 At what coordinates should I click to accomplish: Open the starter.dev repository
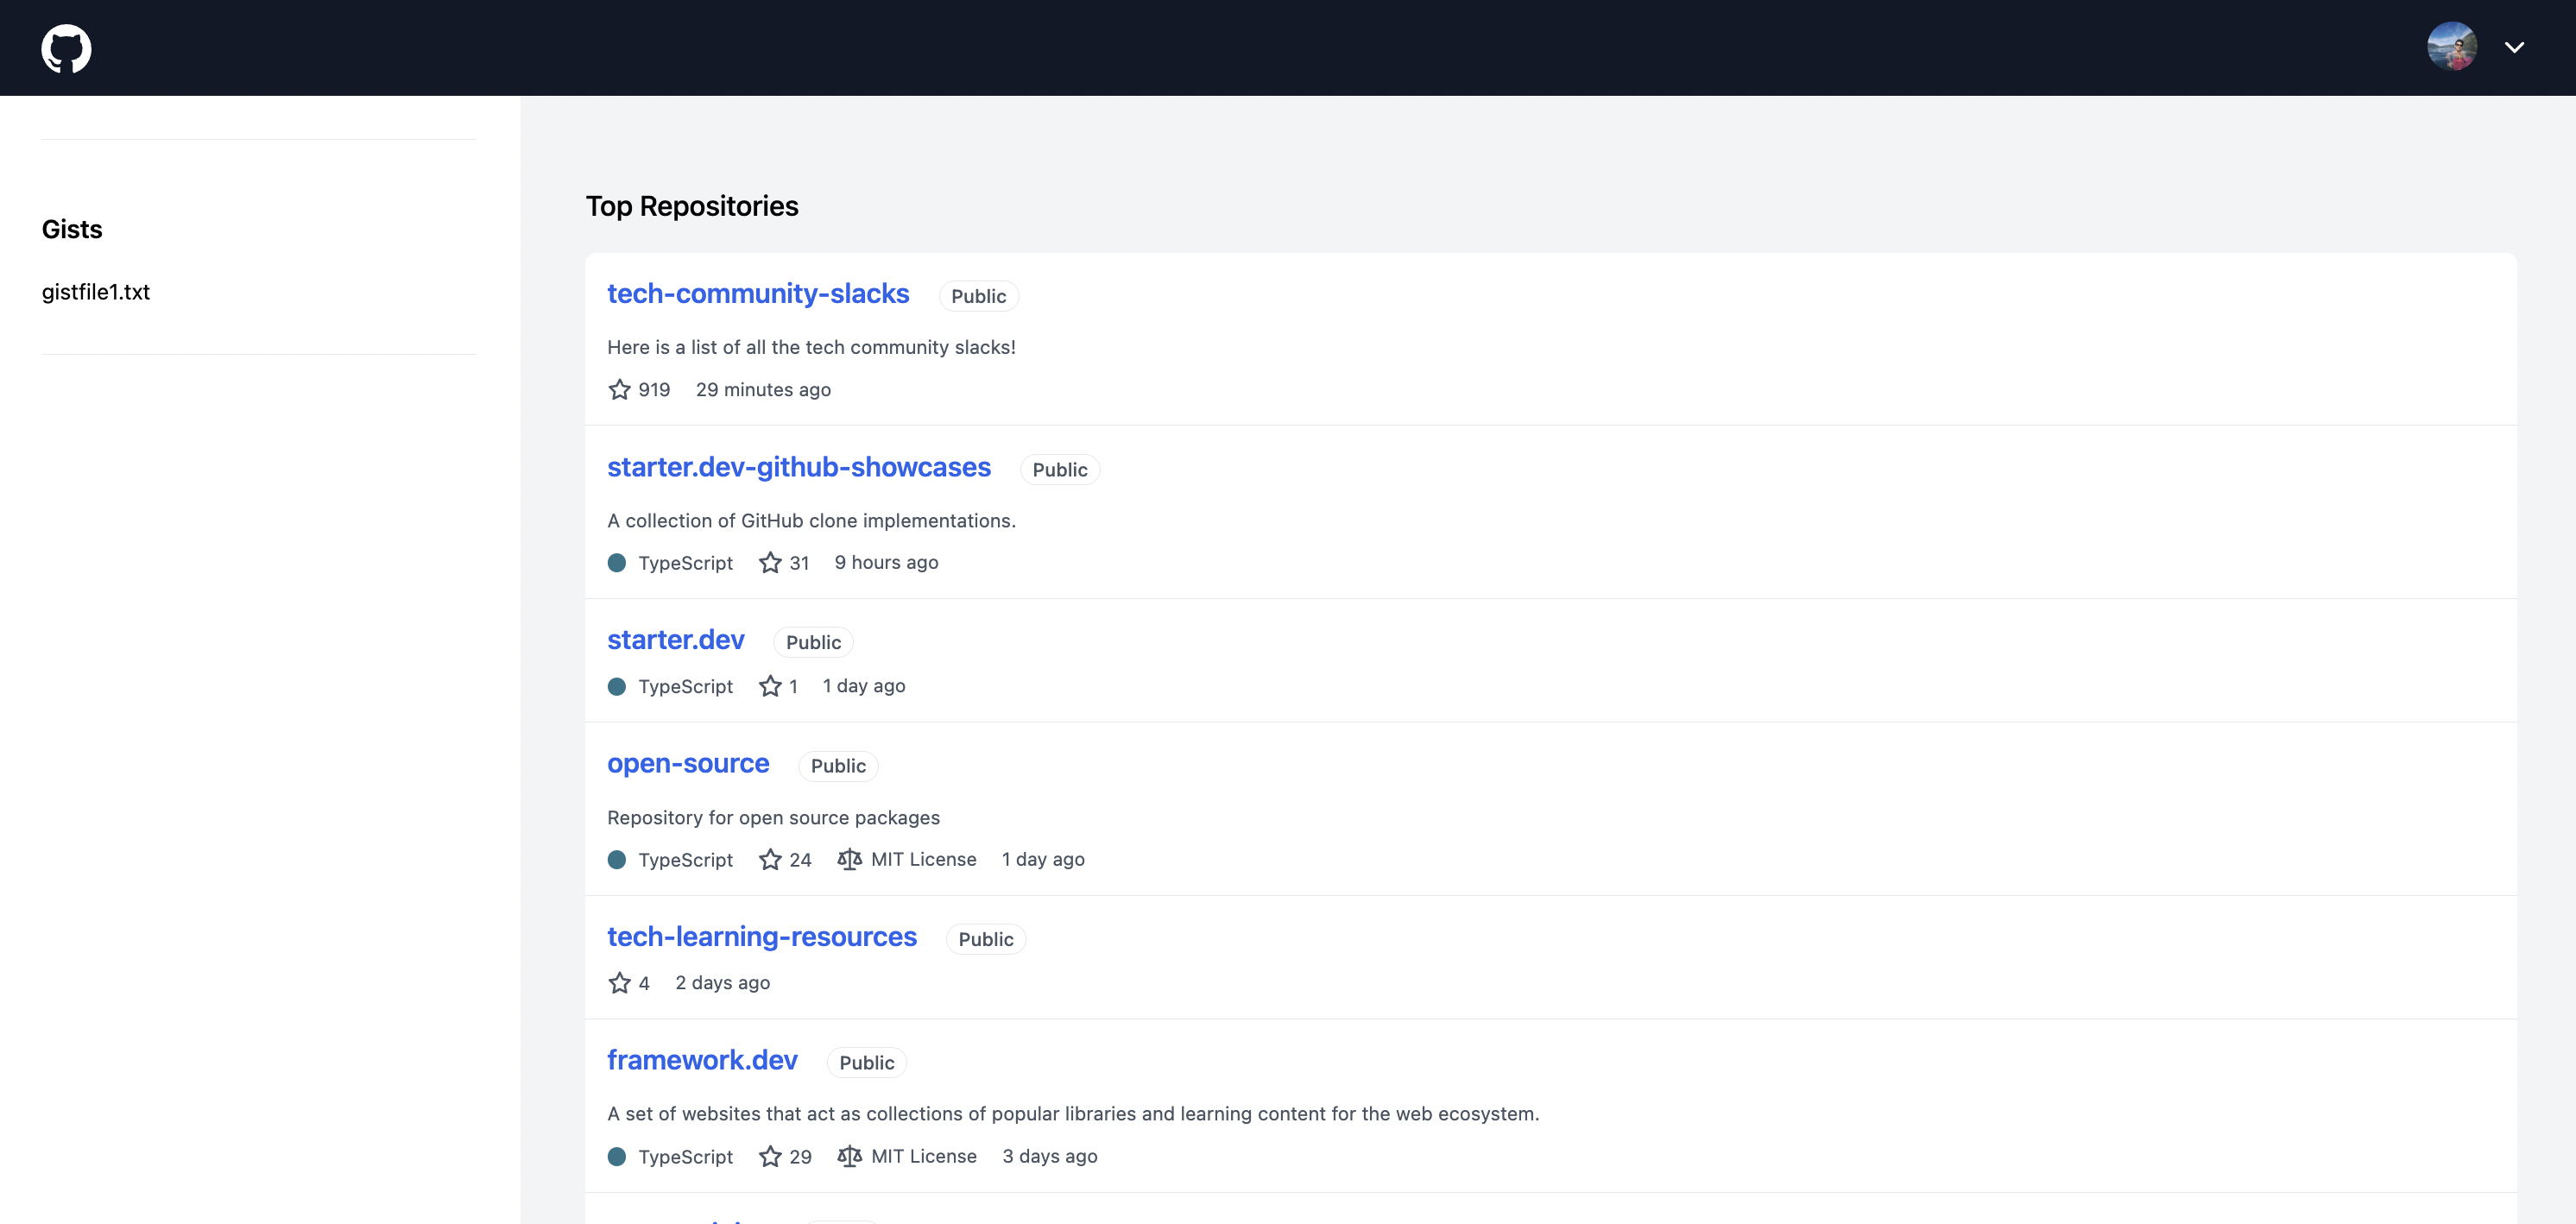point(675,640)
